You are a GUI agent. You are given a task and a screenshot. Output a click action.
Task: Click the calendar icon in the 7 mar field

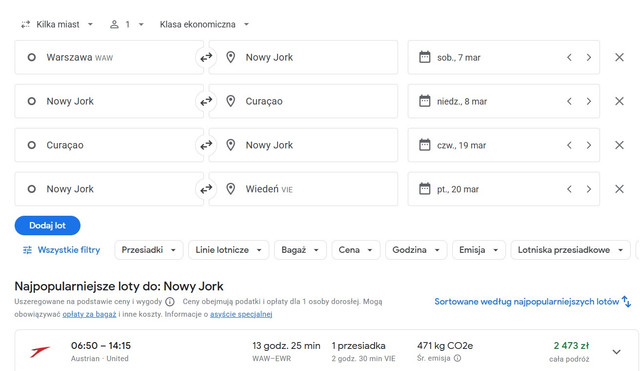(x=424, y=57)
